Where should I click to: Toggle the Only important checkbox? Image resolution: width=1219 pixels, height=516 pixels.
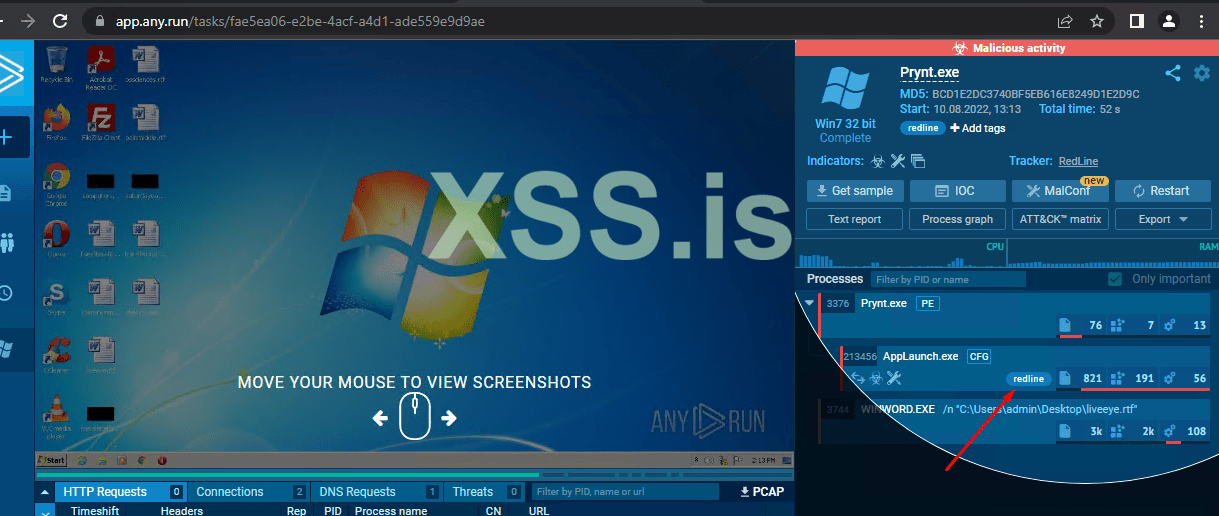click(1115, 279)
